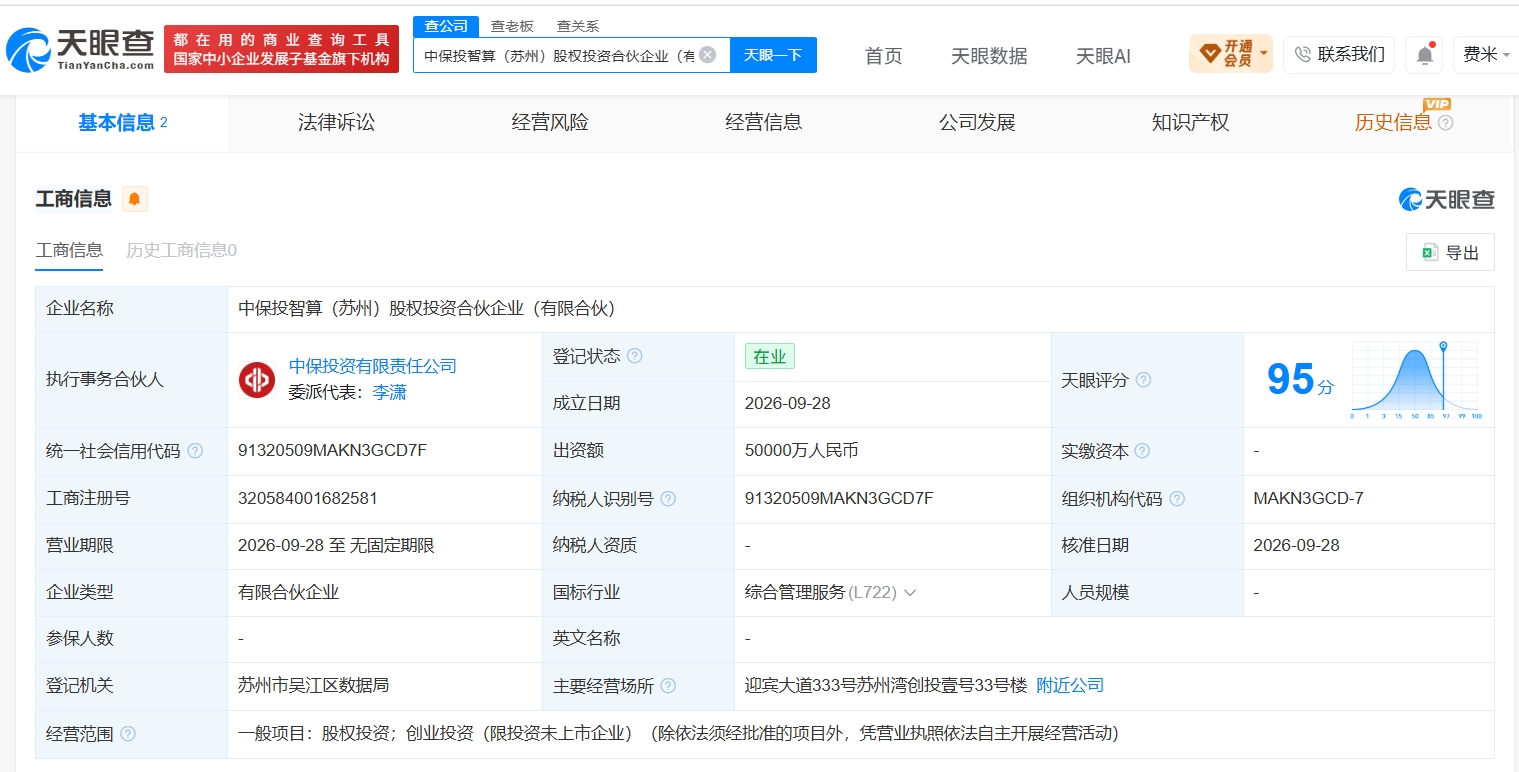Click registration number 320584001682581
This screenshot has height=772, width=1519.
coord(308,498)
